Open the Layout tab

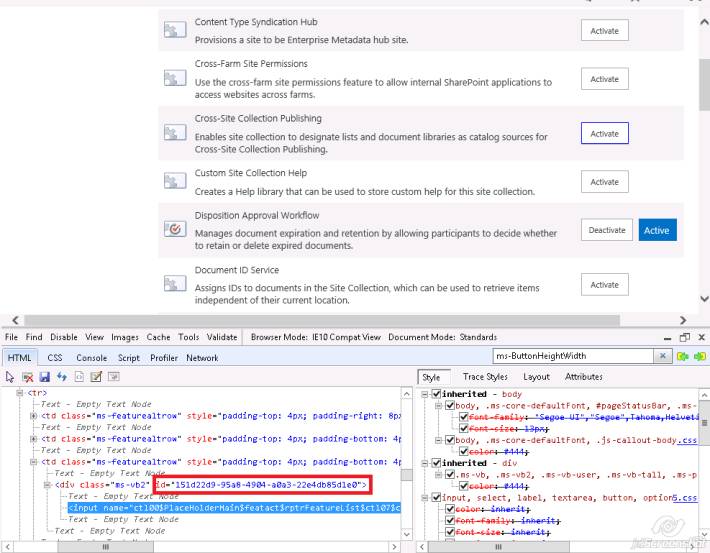[x=536, y=377]
